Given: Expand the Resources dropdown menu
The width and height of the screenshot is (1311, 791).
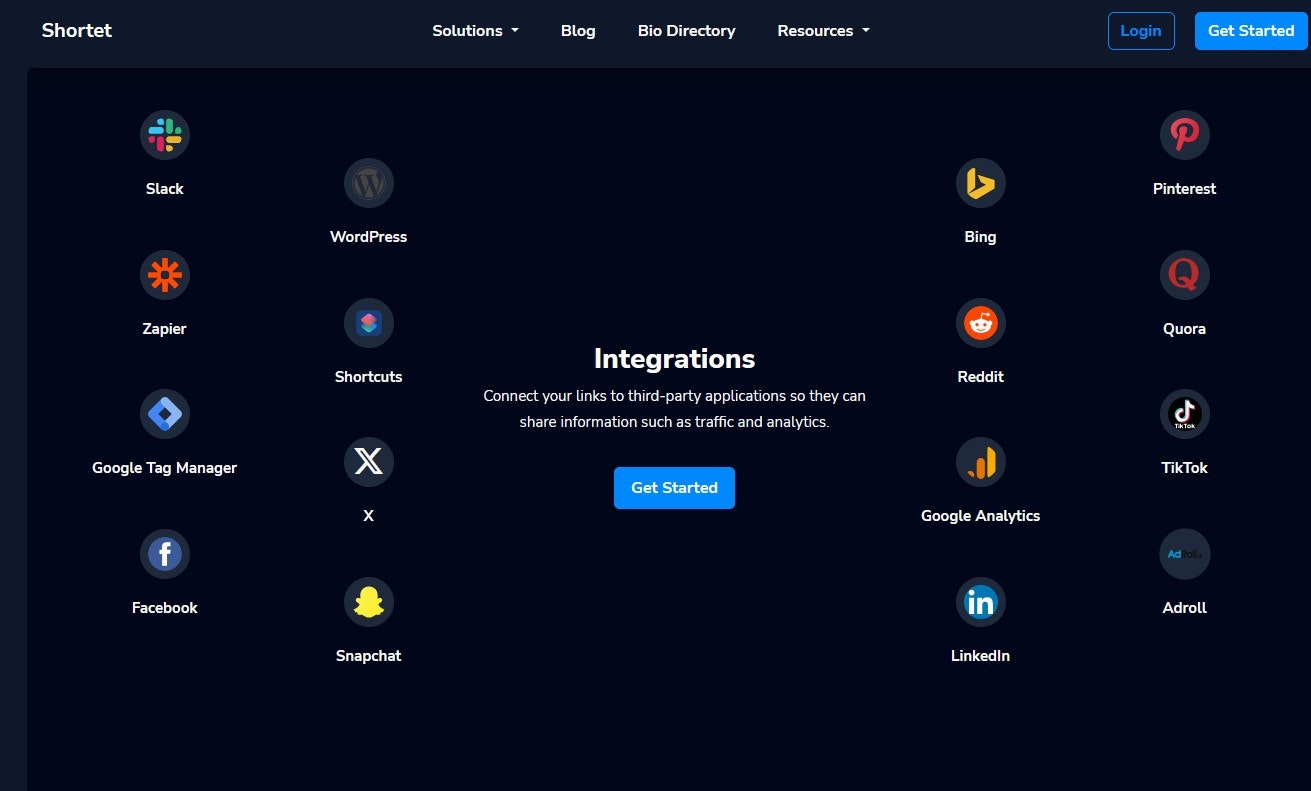Looking at the screenshot, I should pyautogui.click(x=823, y=31).
